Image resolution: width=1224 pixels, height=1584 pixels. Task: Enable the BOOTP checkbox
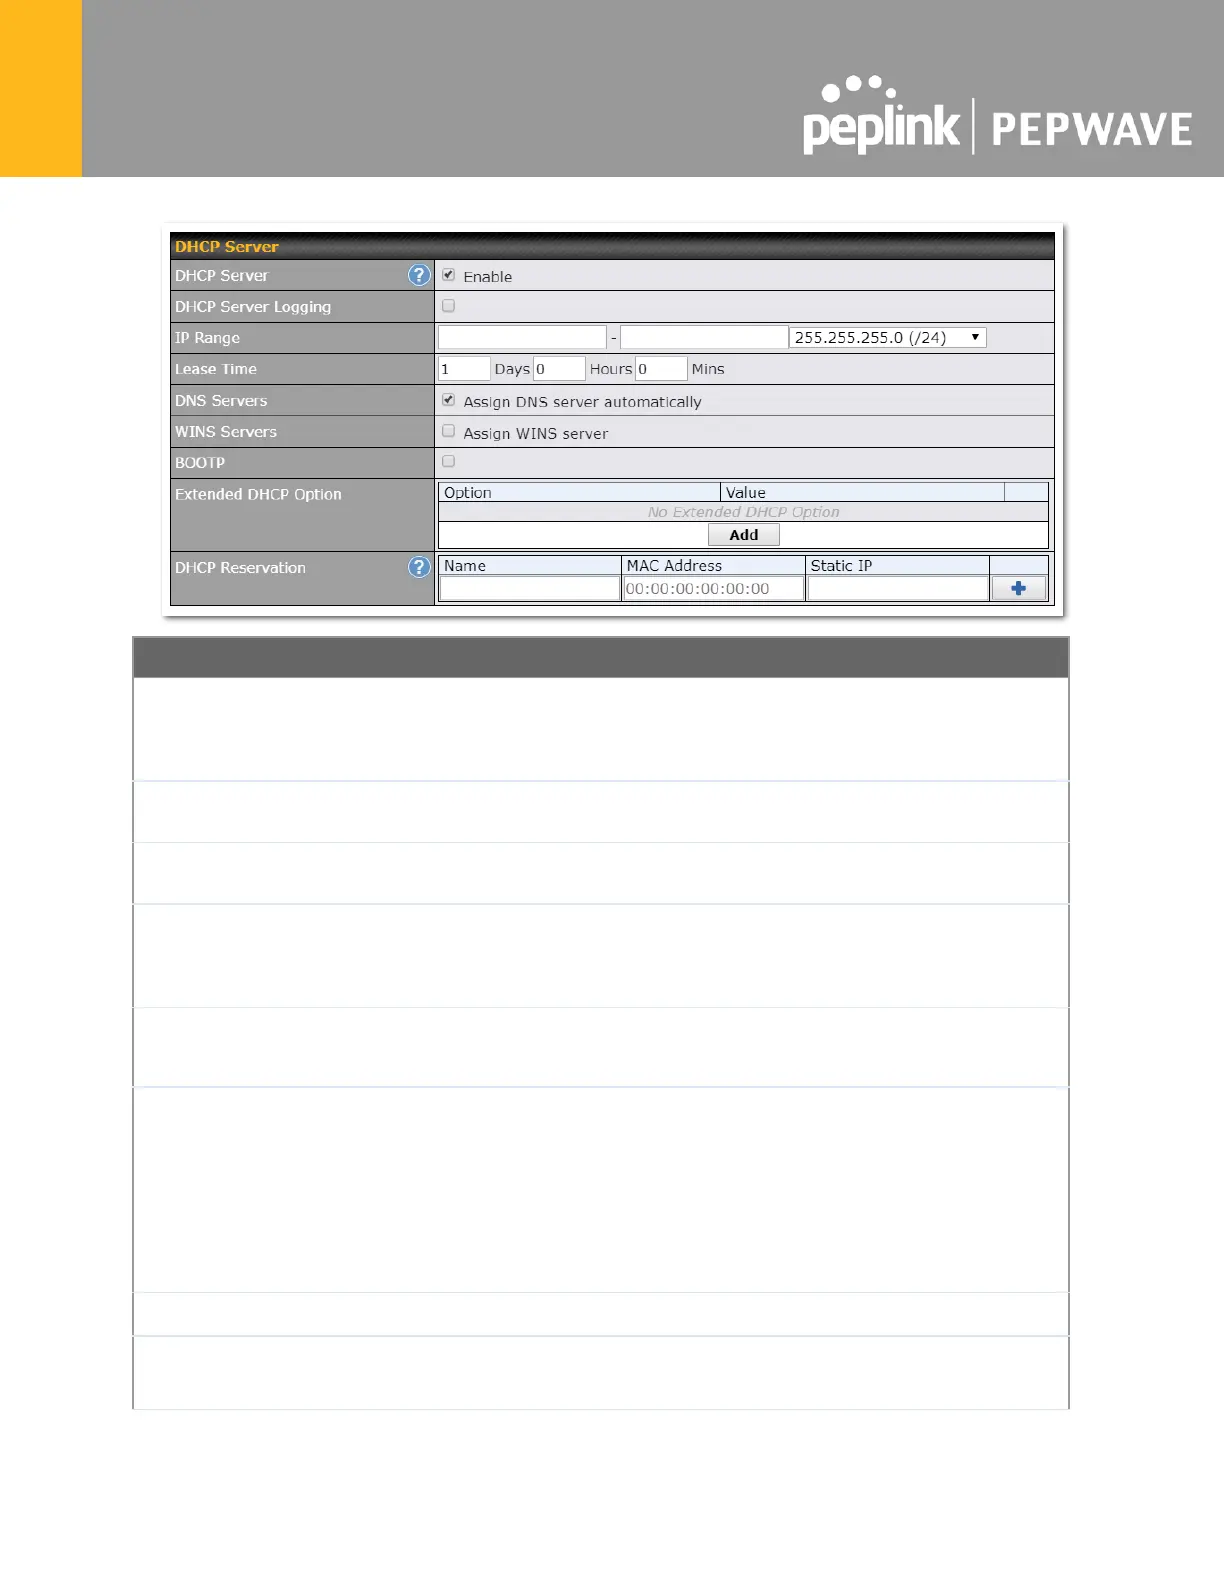(449, 462)
